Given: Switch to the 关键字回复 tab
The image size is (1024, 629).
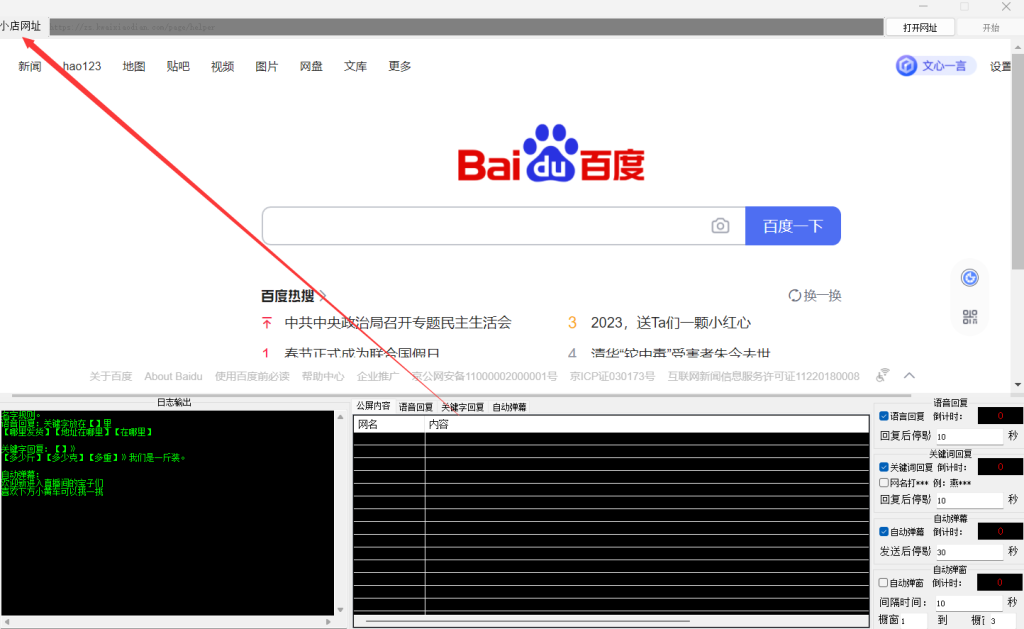Looking at the screenshot, I should coord(462,407).
